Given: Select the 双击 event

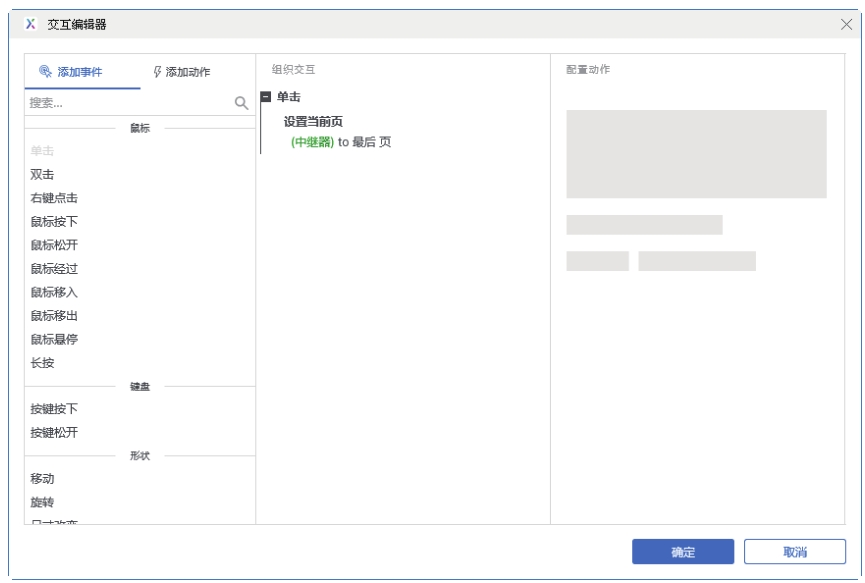Looking at the screenshot, I should 43,174.
